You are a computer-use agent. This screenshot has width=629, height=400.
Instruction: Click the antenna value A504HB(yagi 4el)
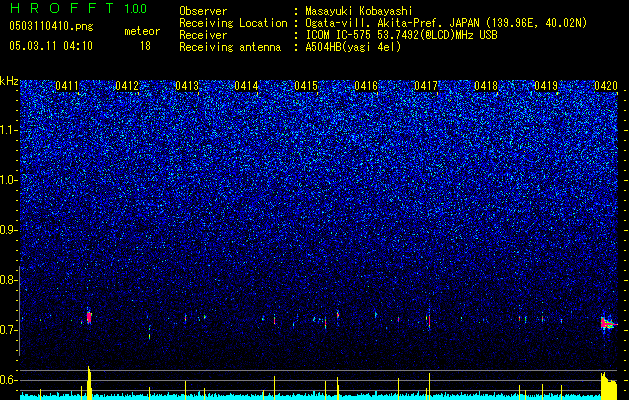(353, 47)
